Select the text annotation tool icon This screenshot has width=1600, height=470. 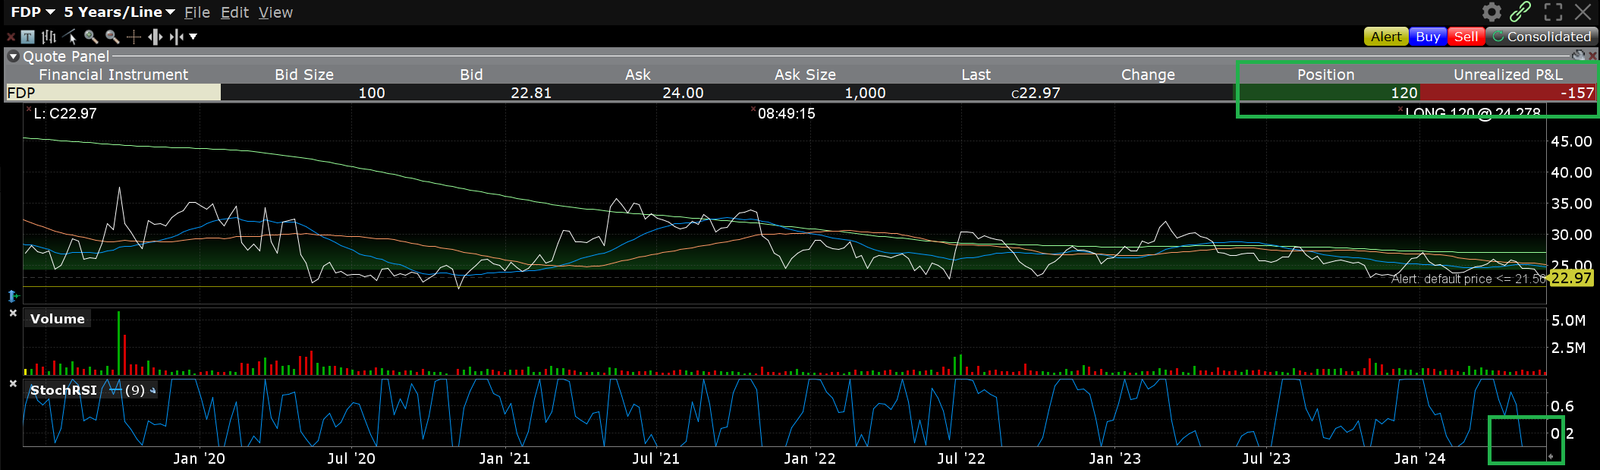(x=28, y=37)
